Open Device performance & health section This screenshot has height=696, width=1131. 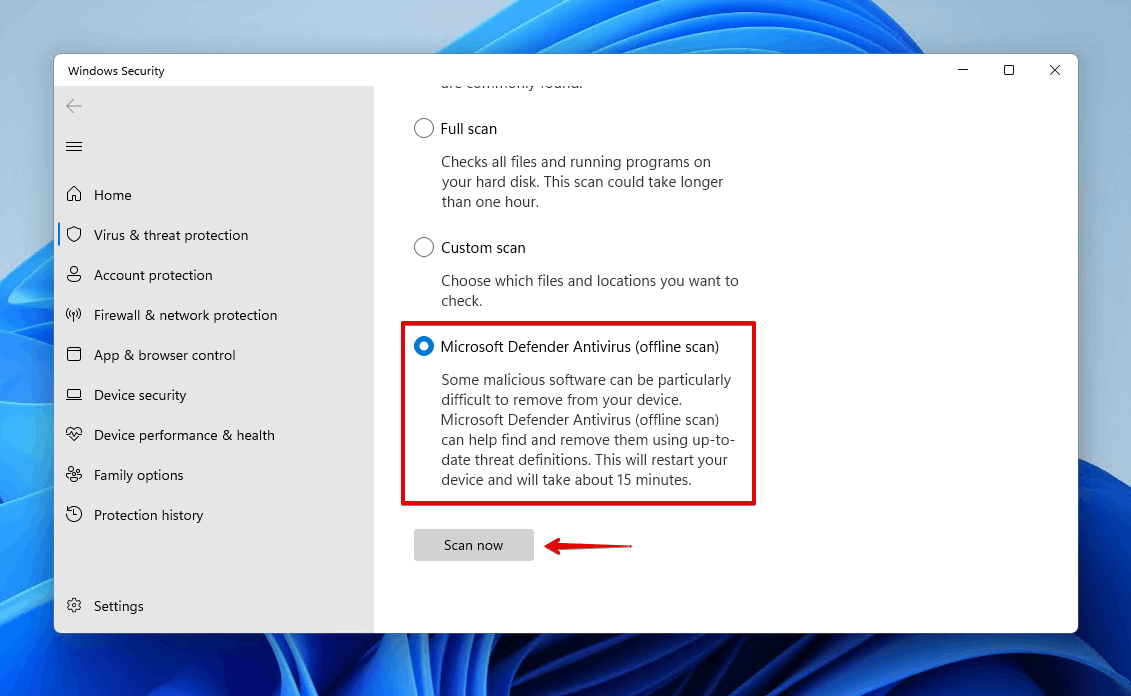coord(214,435)
